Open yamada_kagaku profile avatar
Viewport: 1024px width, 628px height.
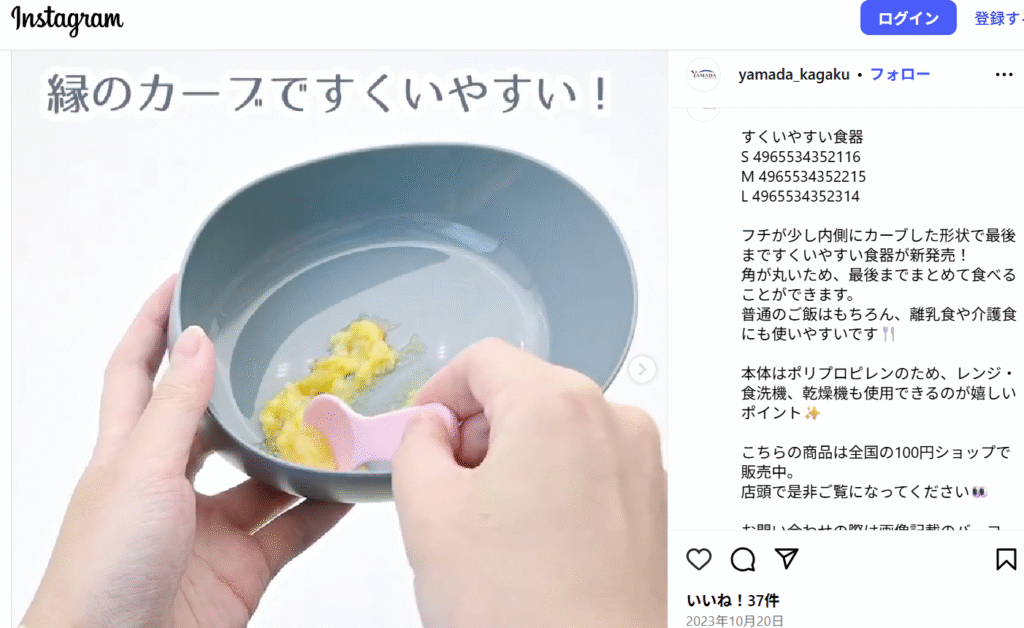[x=703, y=74]
